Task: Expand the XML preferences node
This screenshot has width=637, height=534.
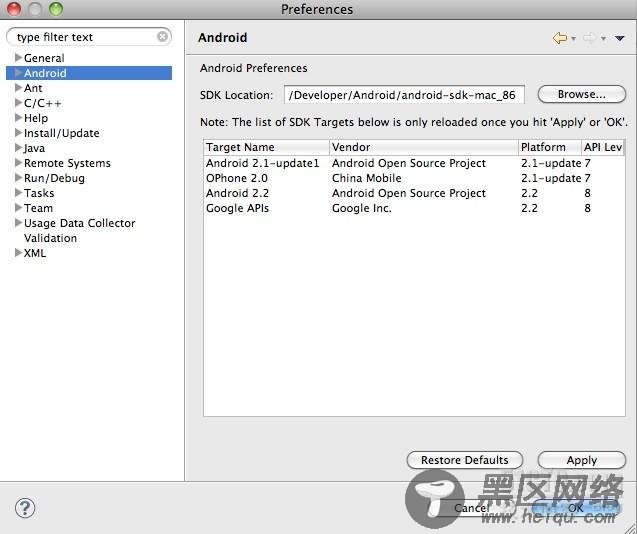Action: (18, 253)
